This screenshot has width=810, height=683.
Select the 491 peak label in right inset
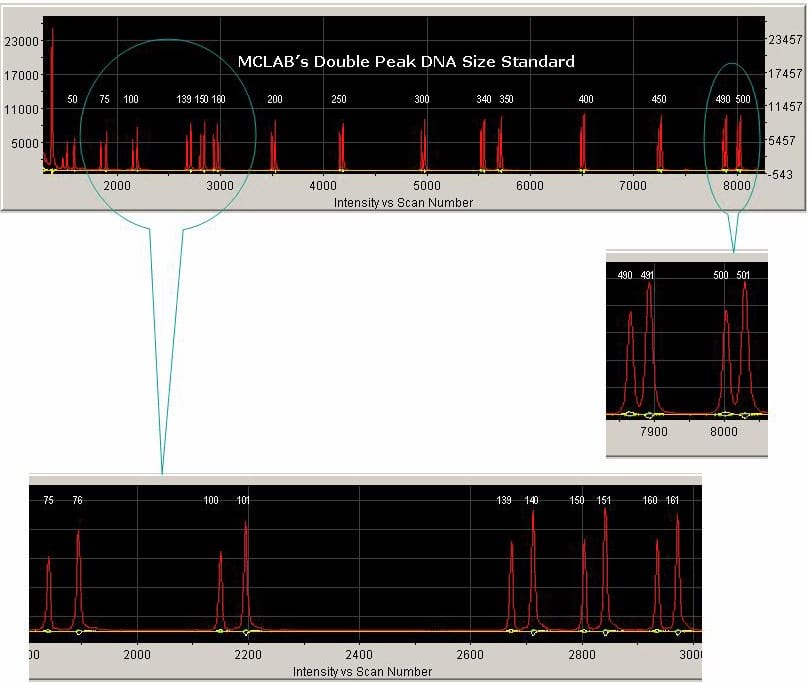pos(647,275)
